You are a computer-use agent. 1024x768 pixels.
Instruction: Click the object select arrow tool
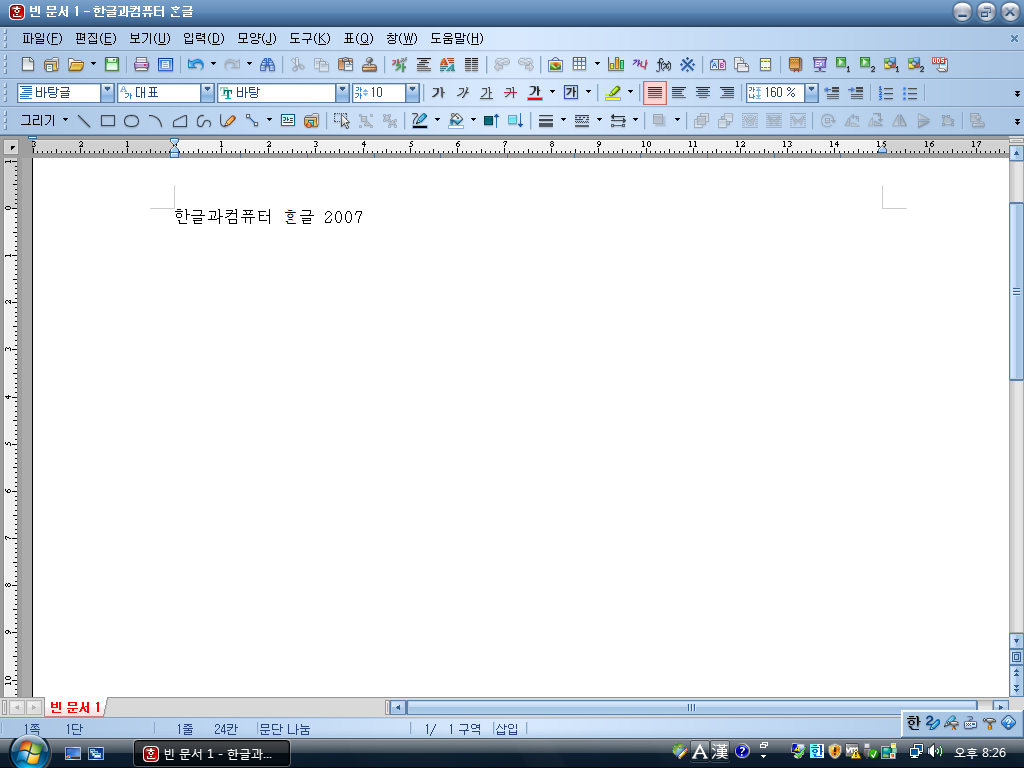click(342, 121)
